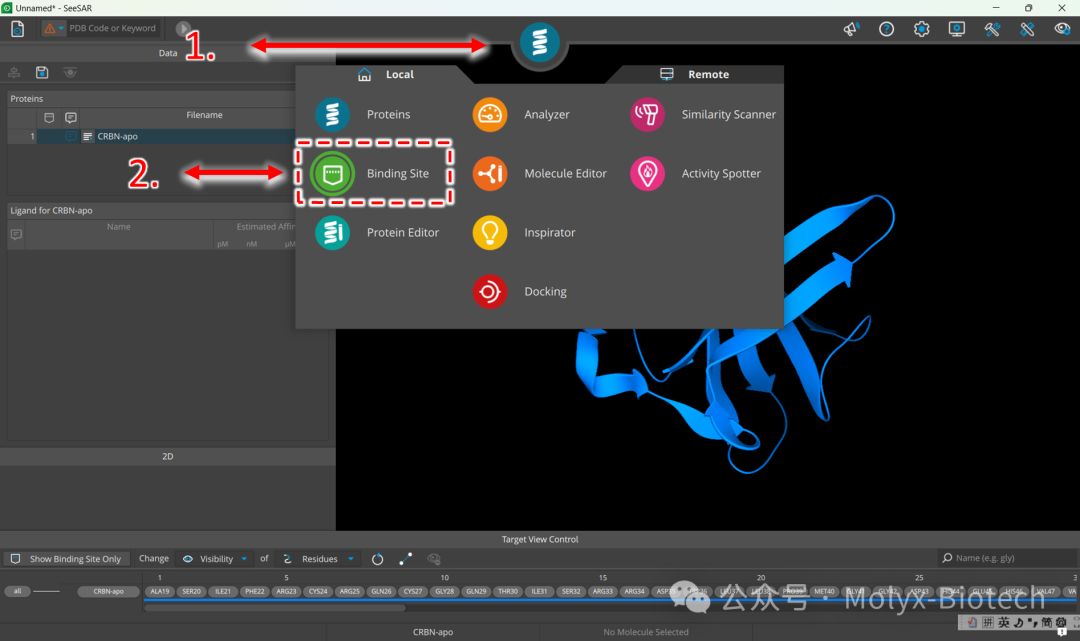
Task: Open the Analyzer mode
Action: [521, 114]
